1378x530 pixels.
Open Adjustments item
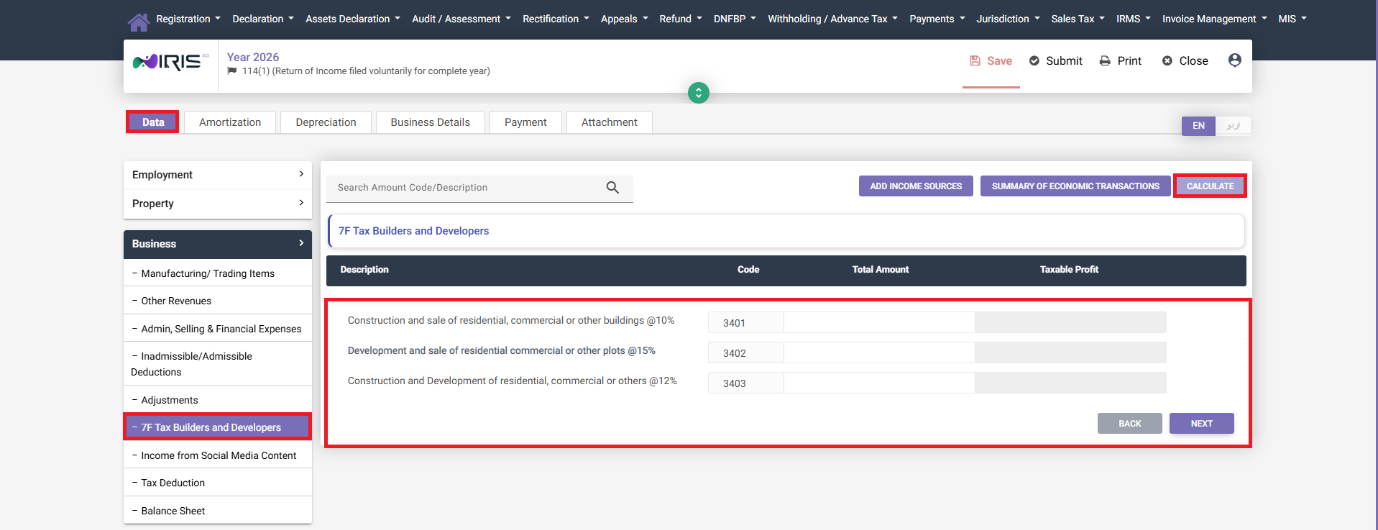218,400
